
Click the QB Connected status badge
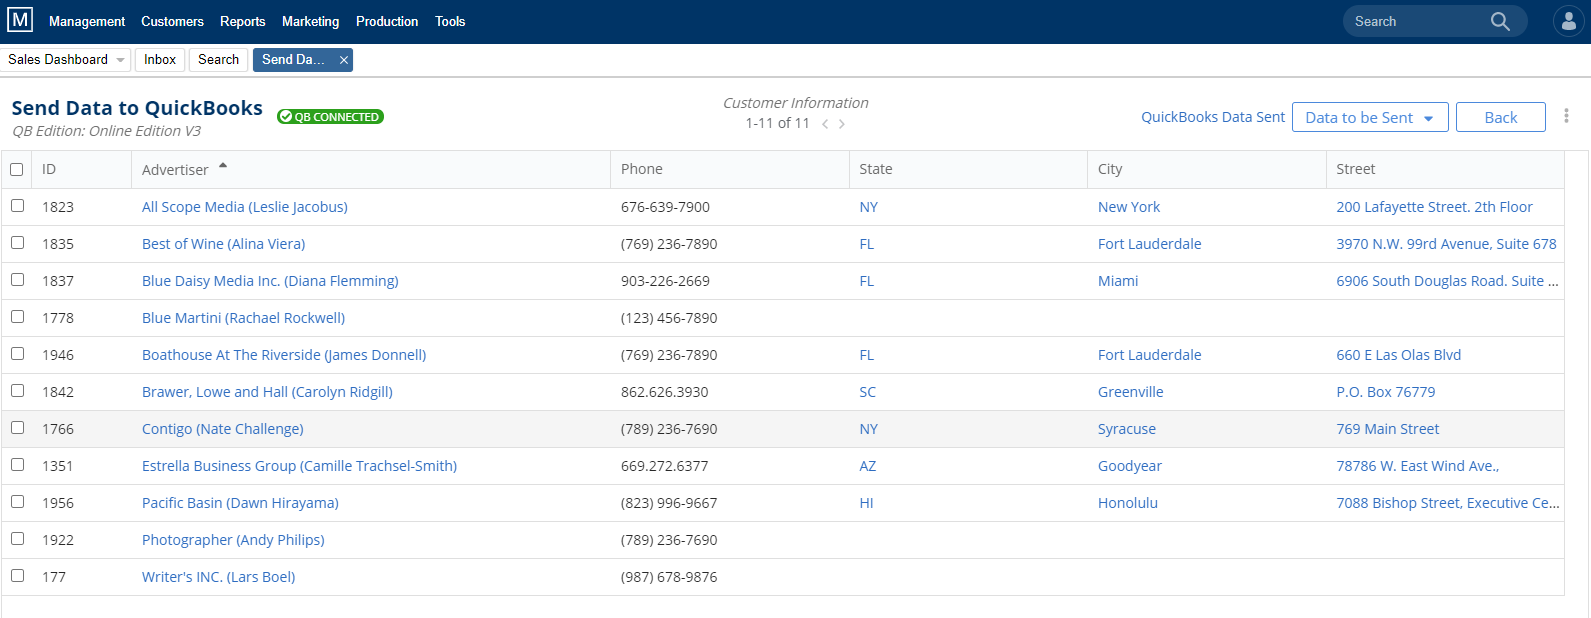330,117
